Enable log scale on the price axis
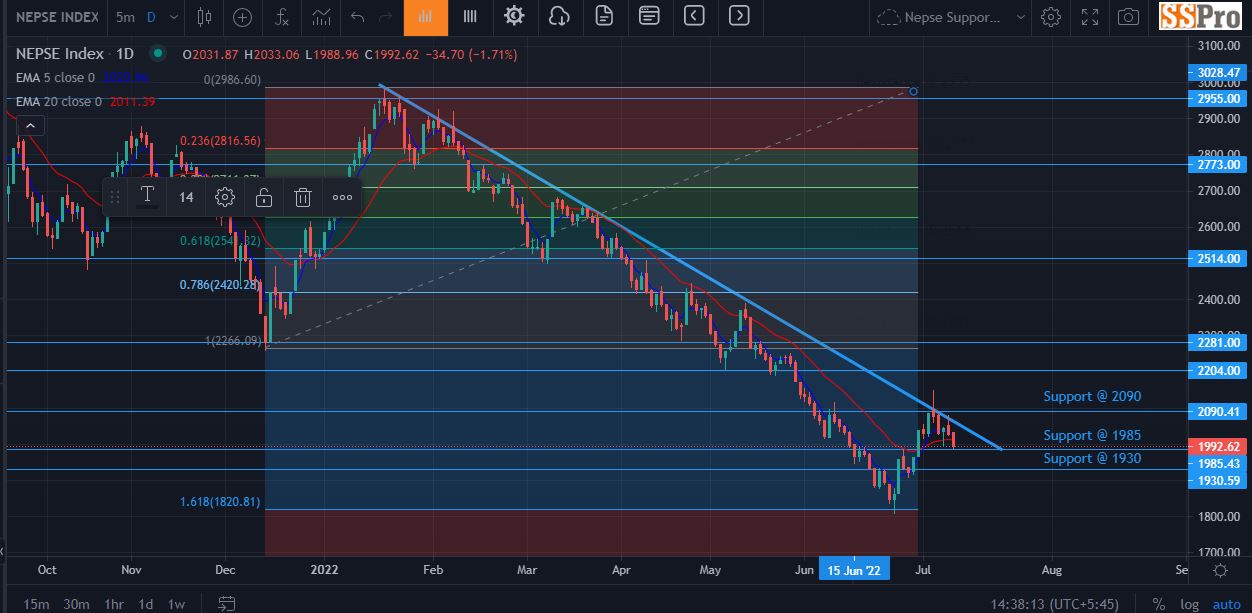The height and width of the screenshot is (613, 1252). point(1190,604)
